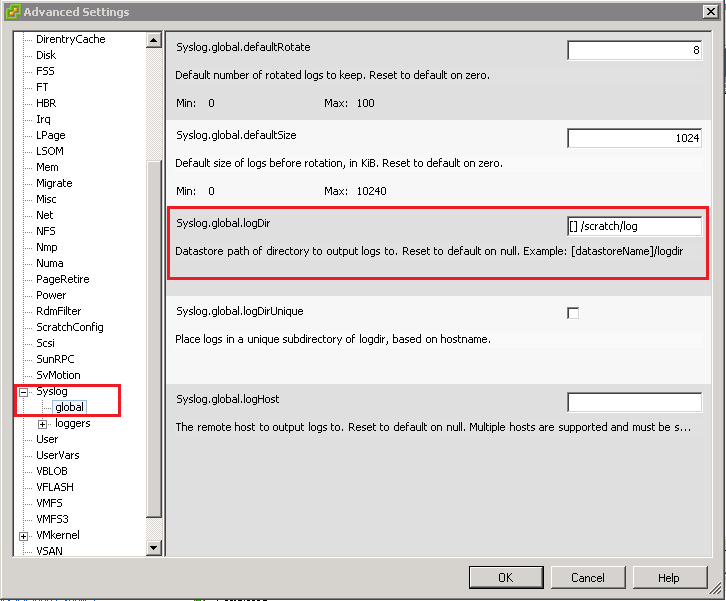Collapse the Syslog tree node
Screen dimensions: 726x601
pos(23,392)
